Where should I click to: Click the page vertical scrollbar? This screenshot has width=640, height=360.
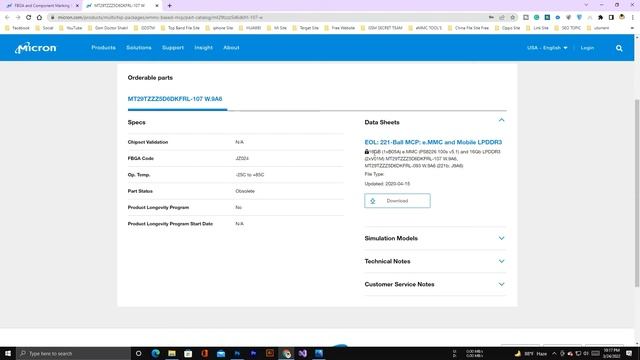click(637, 193)
